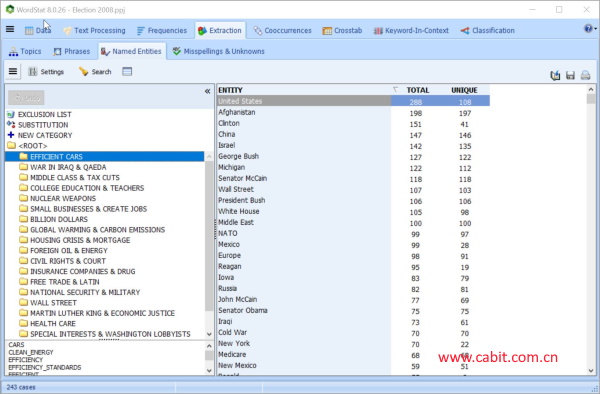Select MARTIN LUTHER KING & ECONOMIC JUSTICE folder

pos(97,313)
